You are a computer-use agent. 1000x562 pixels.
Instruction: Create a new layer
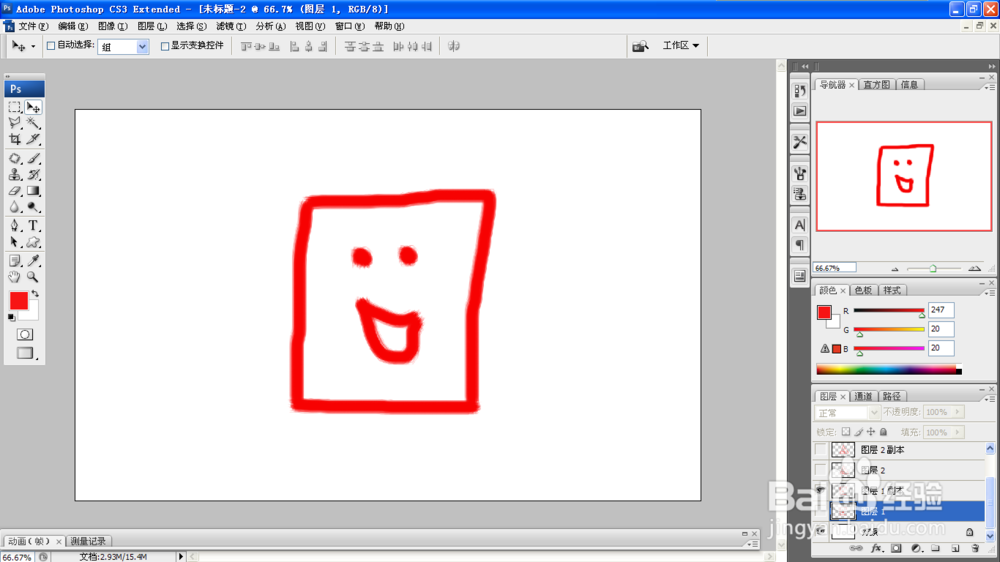point(955,548)
